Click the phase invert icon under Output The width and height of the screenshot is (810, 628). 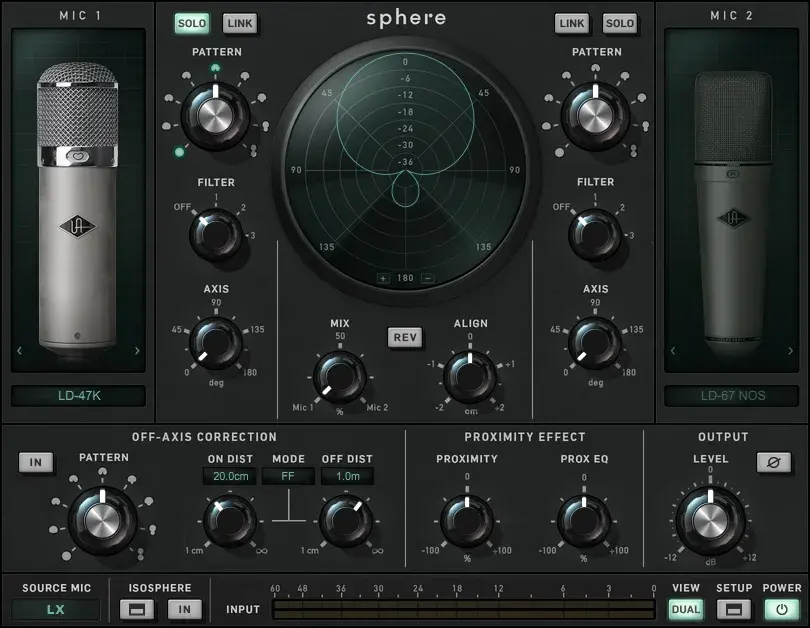pos(772,462)
